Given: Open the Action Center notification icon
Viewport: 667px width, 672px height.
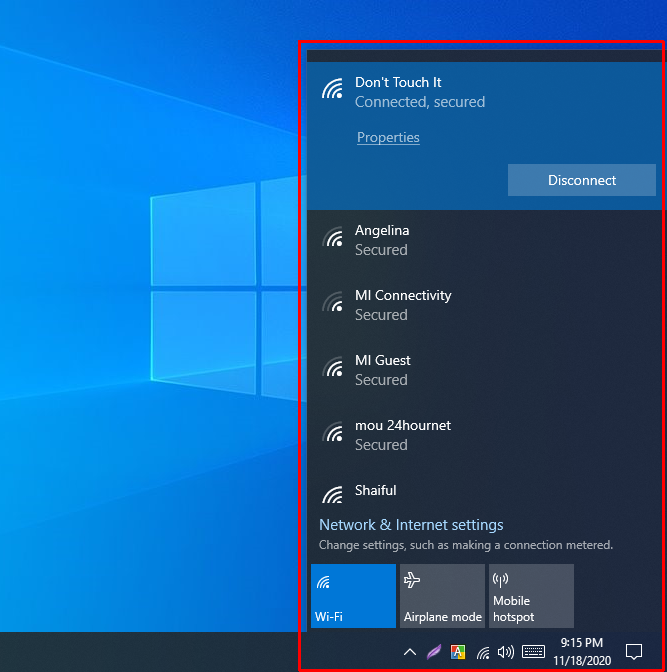Looking at the screenshot, I should (633, 652).
